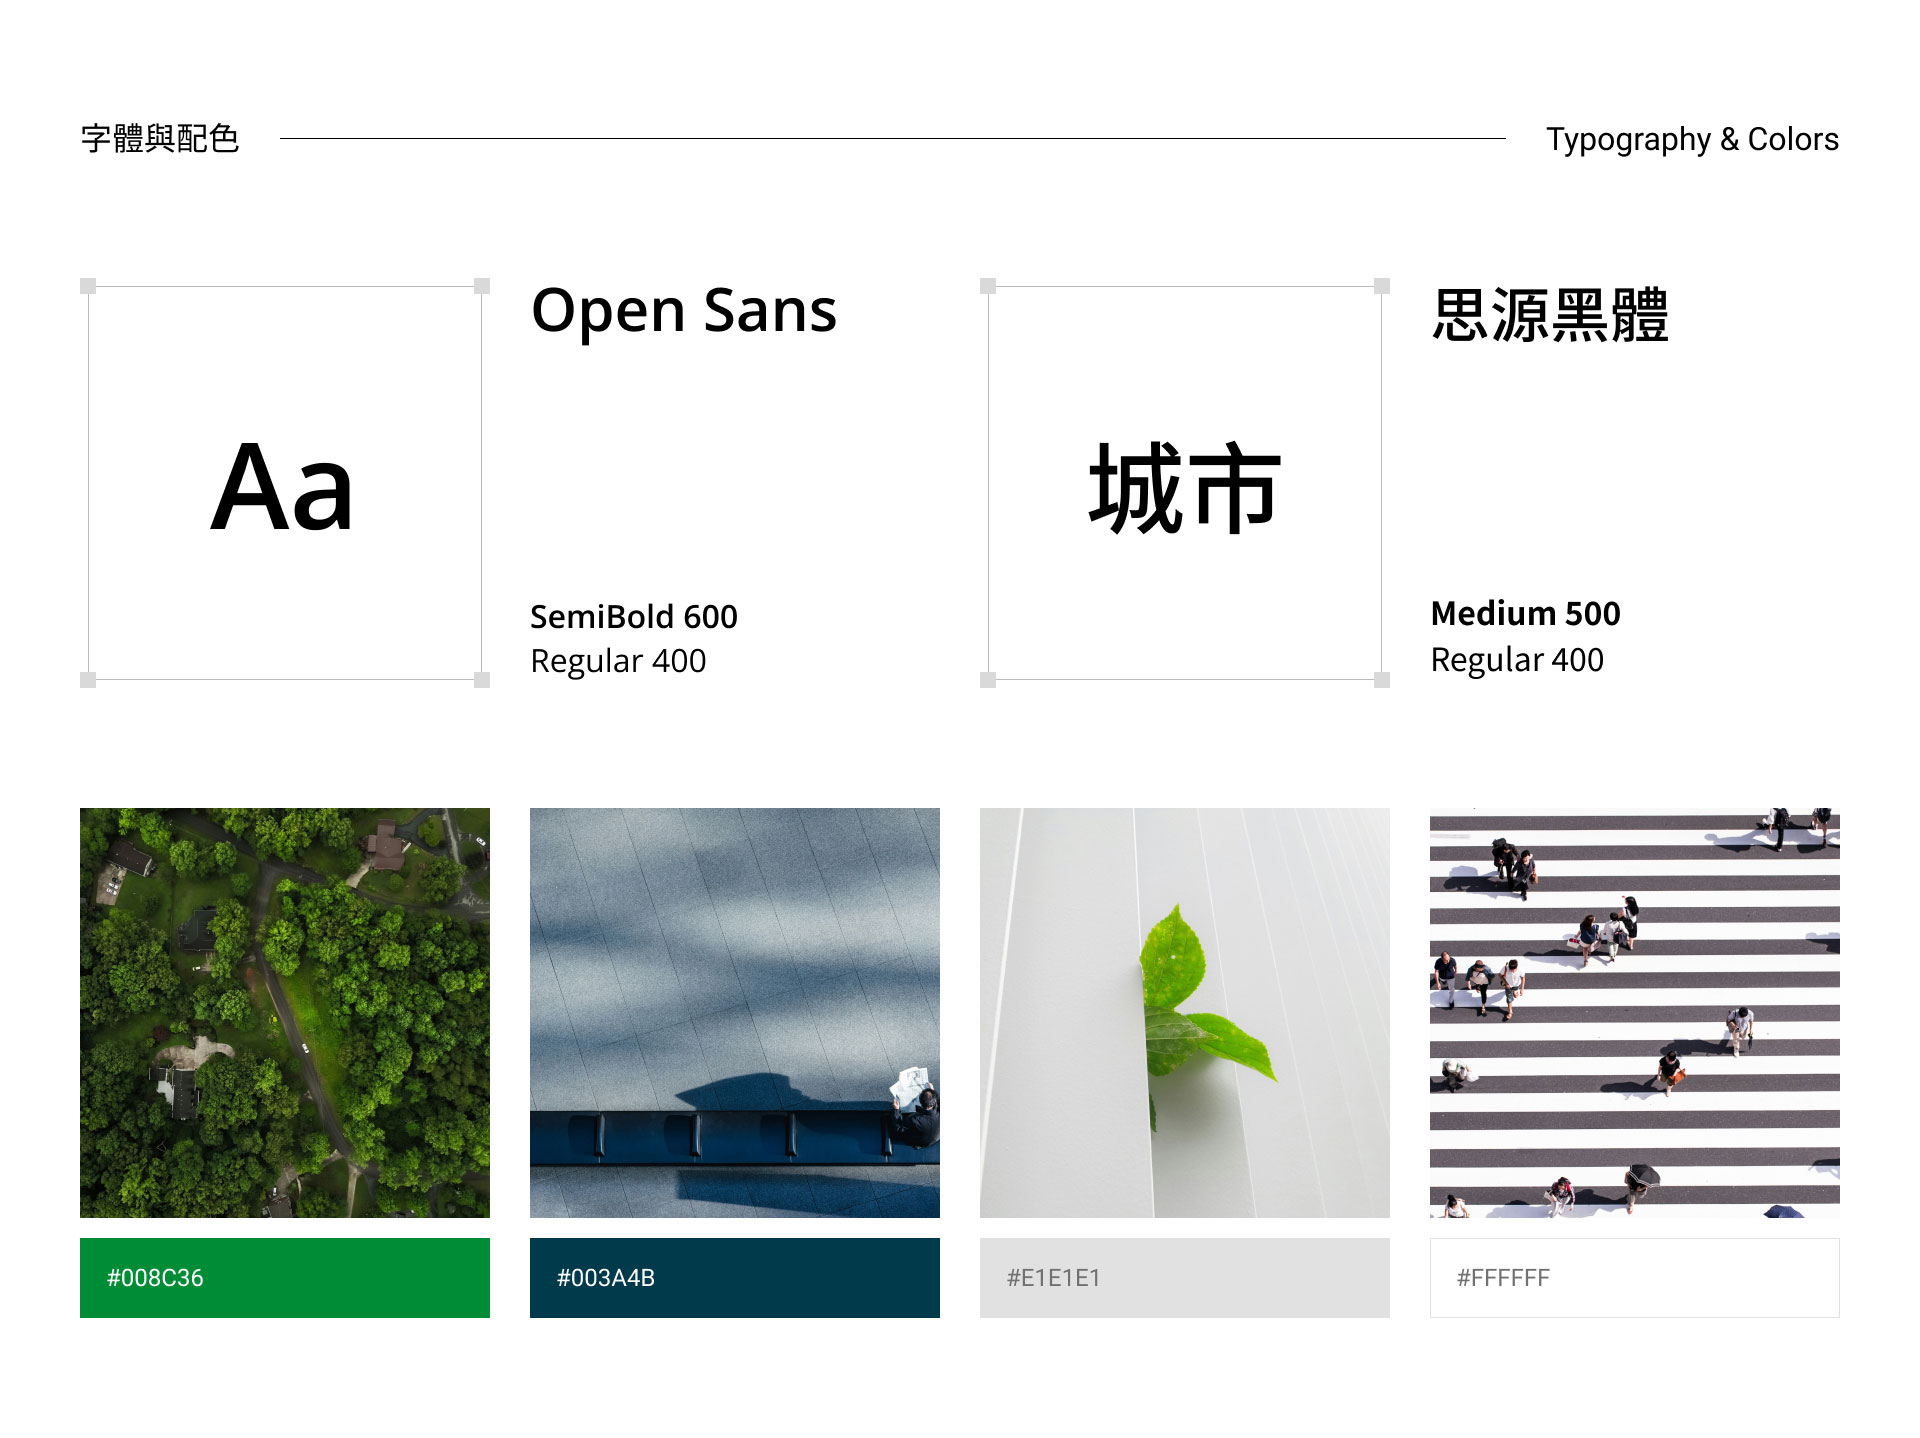Click the "Typography & Colors" heading
Viewport: 1920px width, 1438px height.
coord(1692,139)
